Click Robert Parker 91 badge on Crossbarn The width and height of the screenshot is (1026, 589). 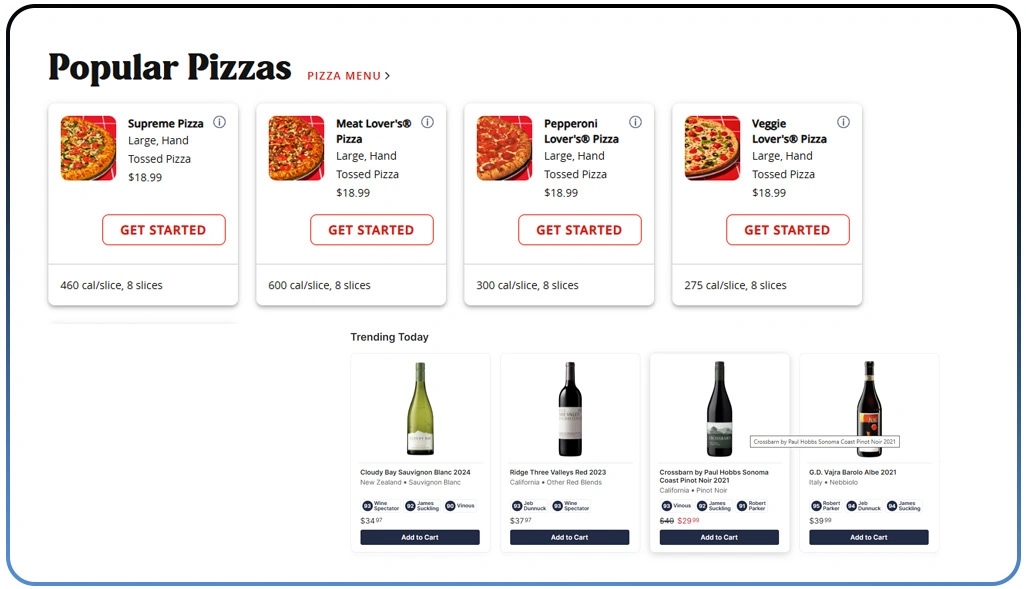tap(753, 506)
